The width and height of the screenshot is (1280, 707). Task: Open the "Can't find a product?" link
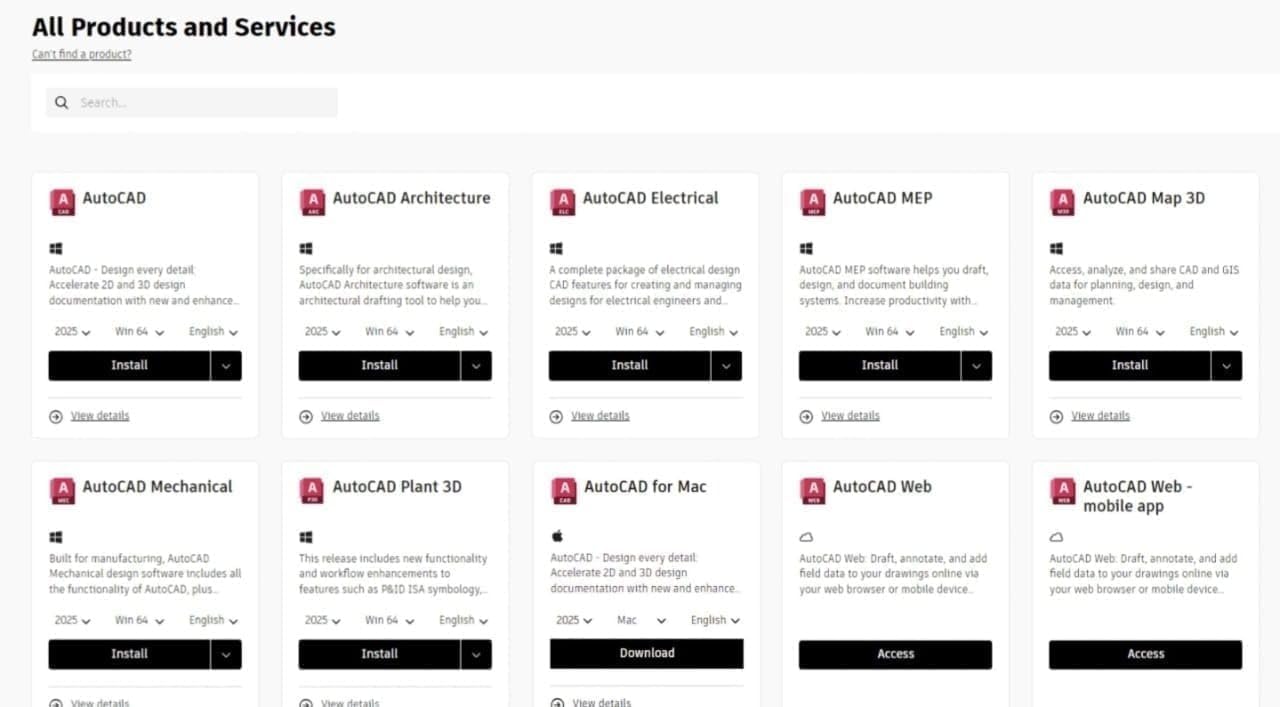pyautogui.click(x=81, y=54)
